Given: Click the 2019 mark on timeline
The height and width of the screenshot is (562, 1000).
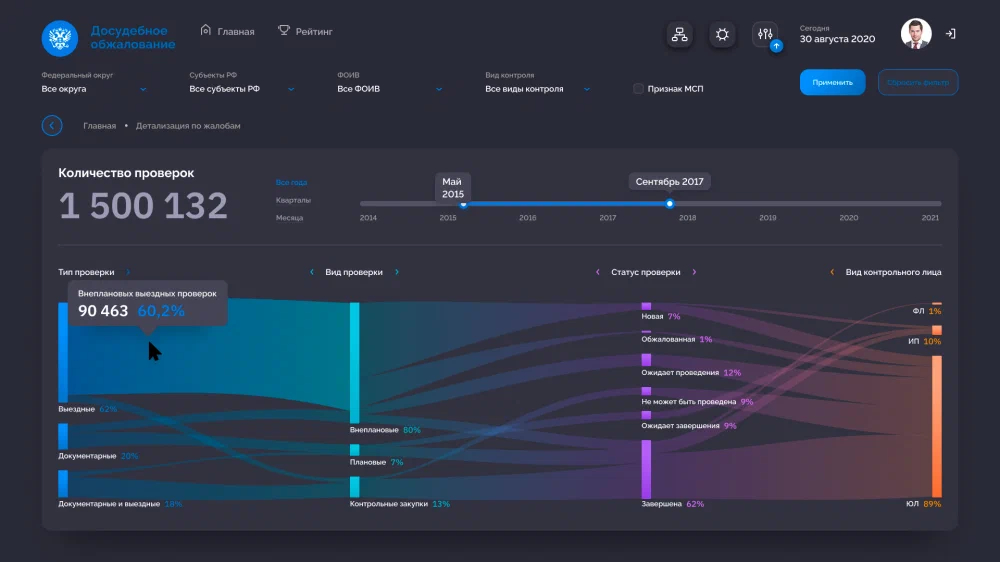Looking at the screenshot, I should [768, 218].
